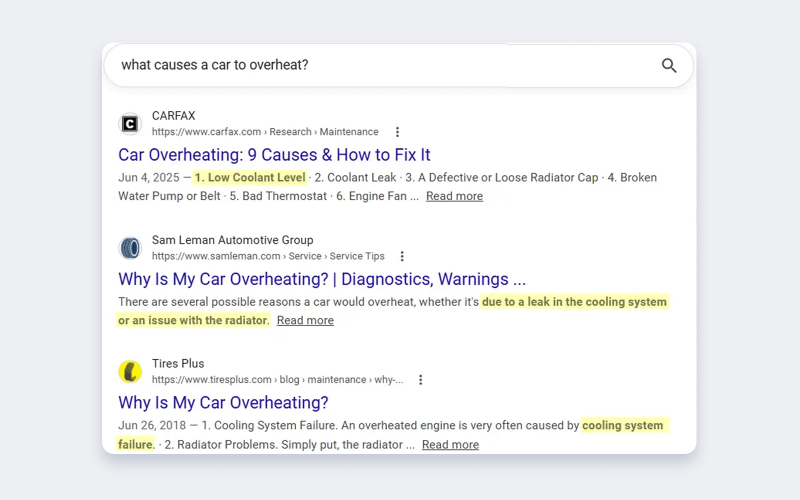Open the three-dot menu for Tires Plus result

coord(420,380)
